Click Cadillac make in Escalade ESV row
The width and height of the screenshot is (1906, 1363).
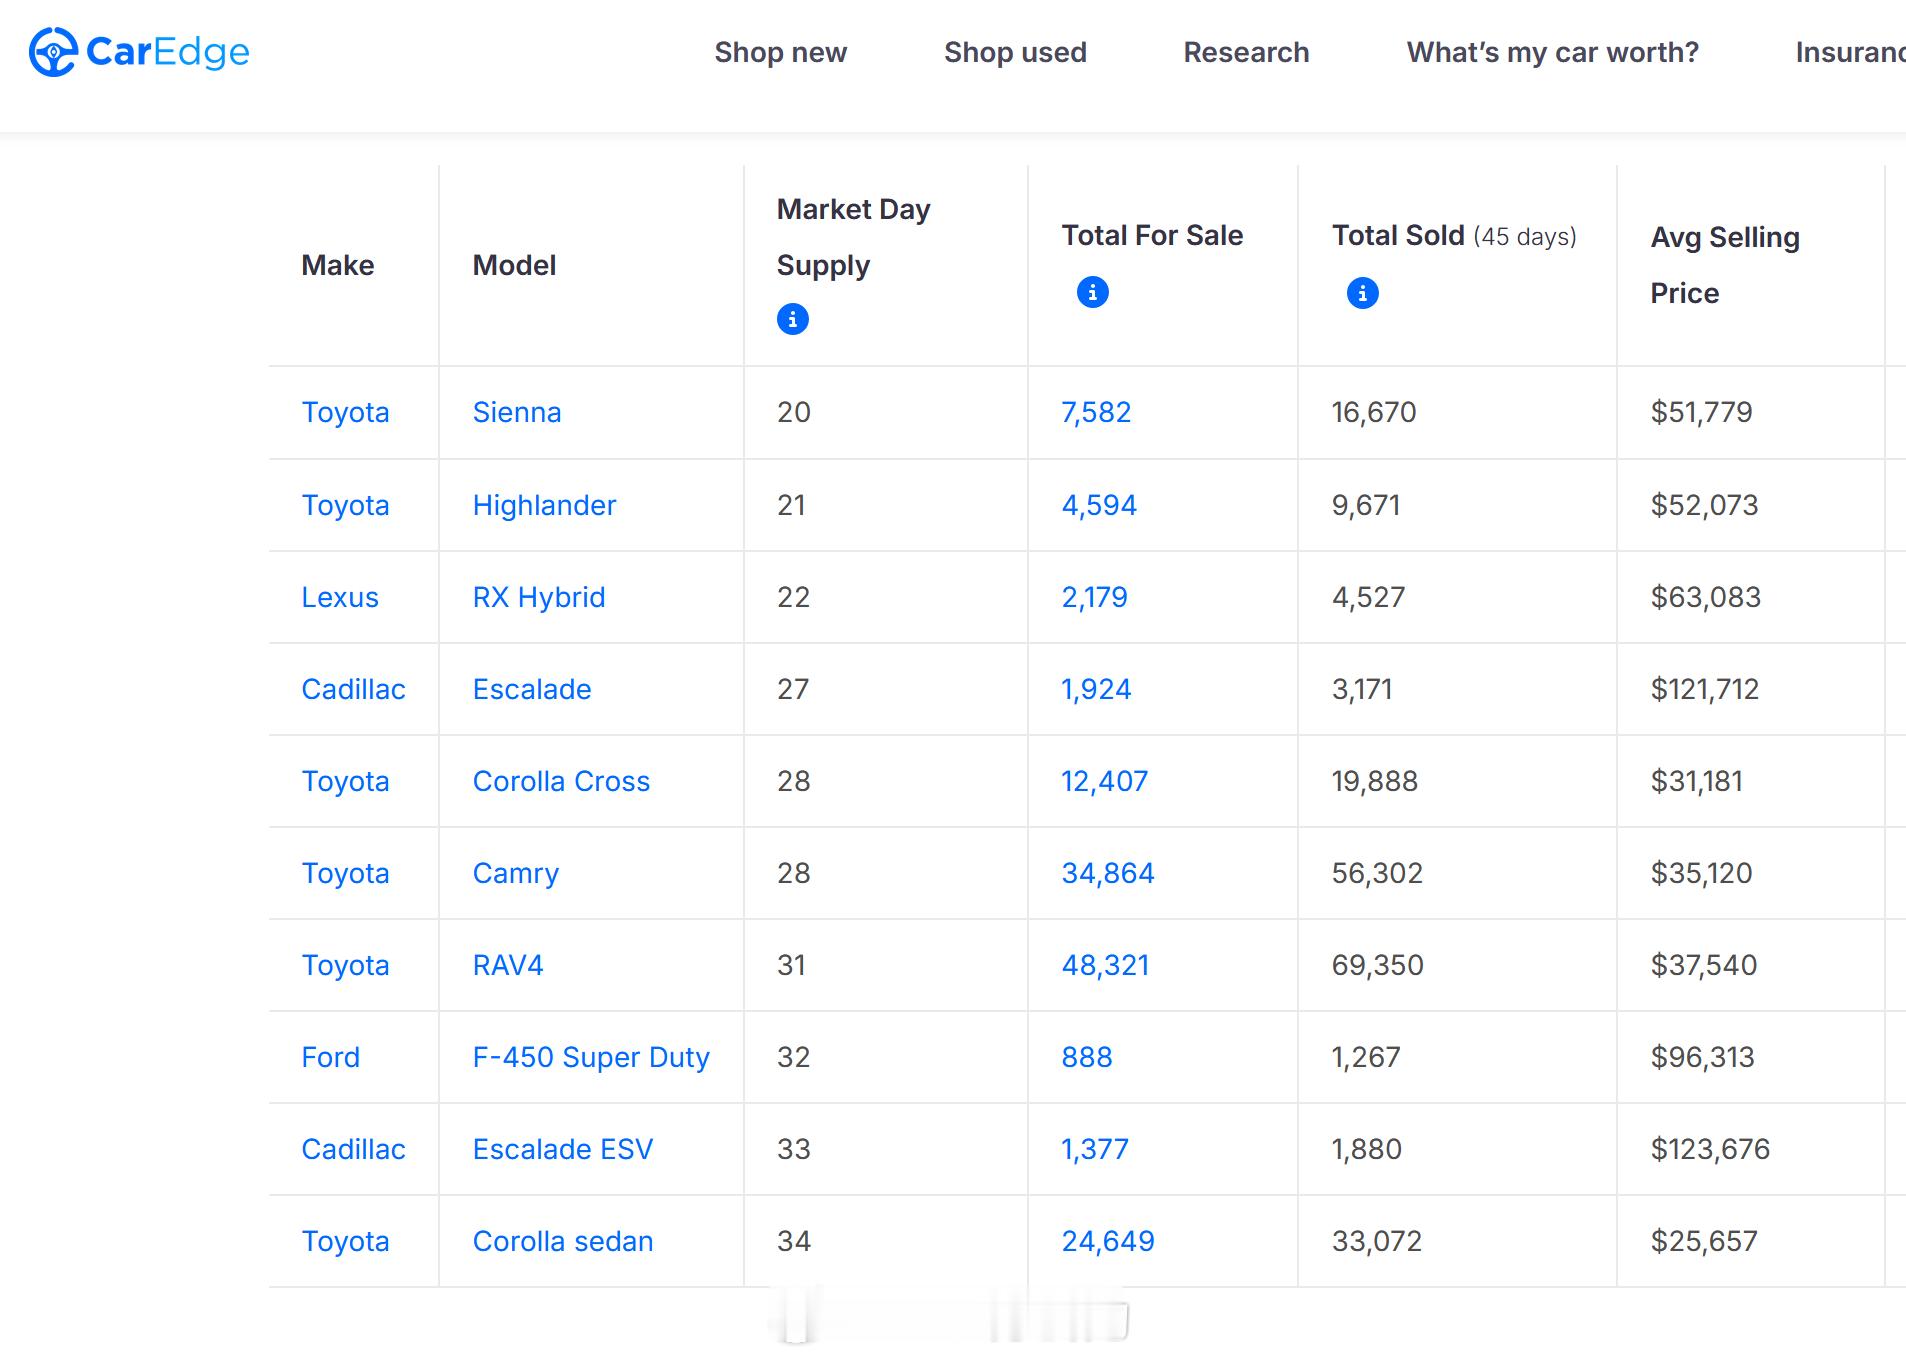point(353,1149)
